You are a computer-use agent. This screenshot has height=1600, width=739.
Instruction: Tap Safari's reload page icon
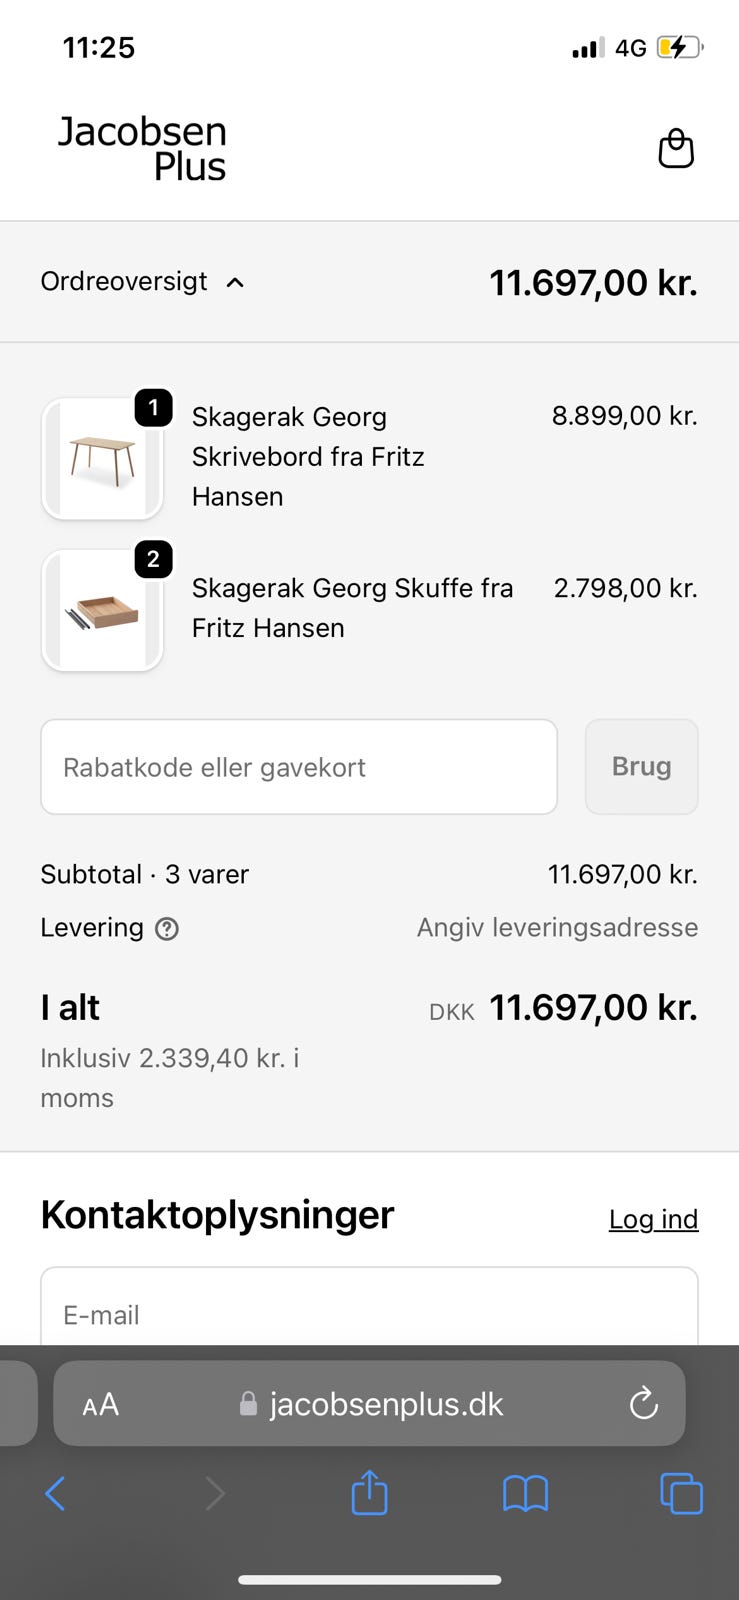(643, 1404)
